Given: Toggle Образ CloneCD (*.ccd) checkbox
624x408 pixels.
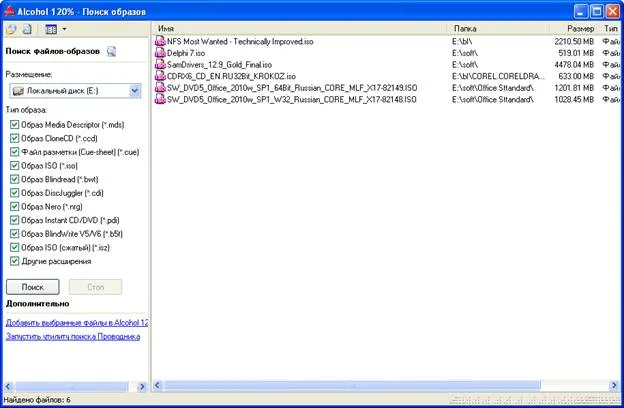Looking at the screenshot, I should [14, 138].
